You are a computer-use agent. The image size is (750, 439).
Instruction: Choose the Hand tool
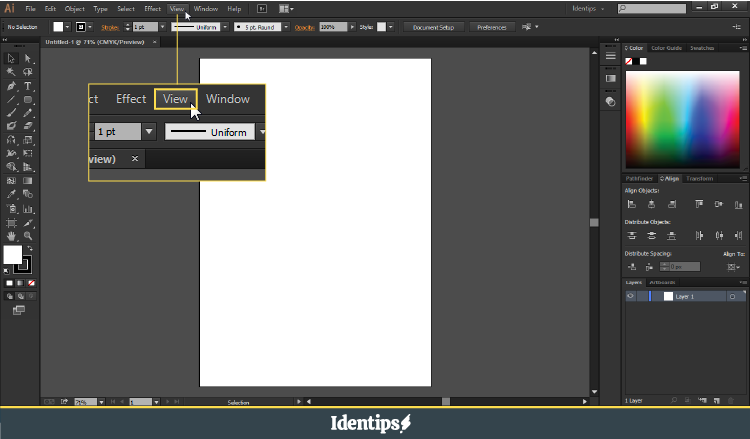coord(11,236)
